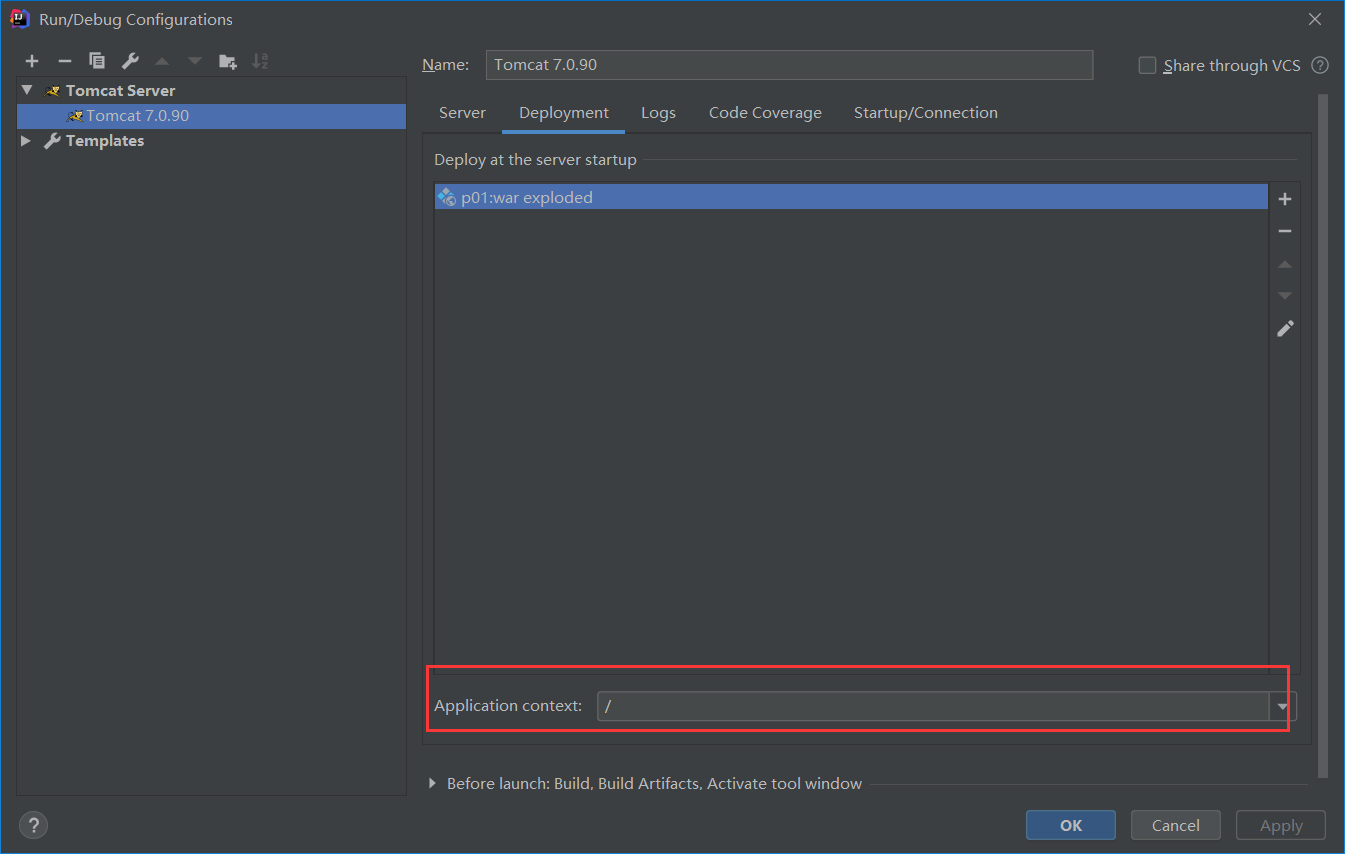Expand the Templates tree node
Viewport: 1345px width, 854px height.
(x=27, y=141)
